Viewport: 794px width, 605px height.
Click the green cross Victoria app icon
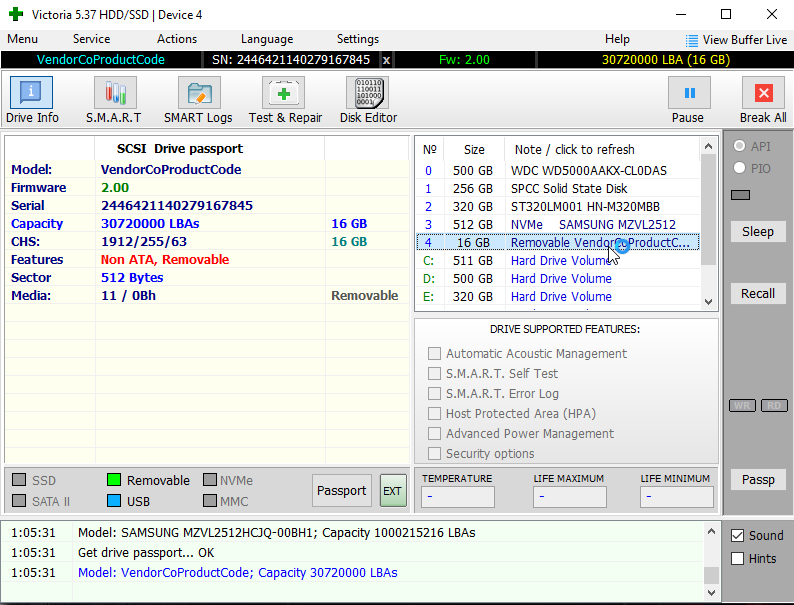pos(16,14)
